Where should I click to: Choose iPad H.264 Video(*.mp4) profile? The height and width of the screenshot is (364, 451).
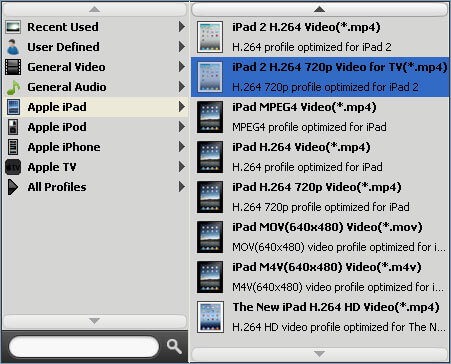point(320,157)
